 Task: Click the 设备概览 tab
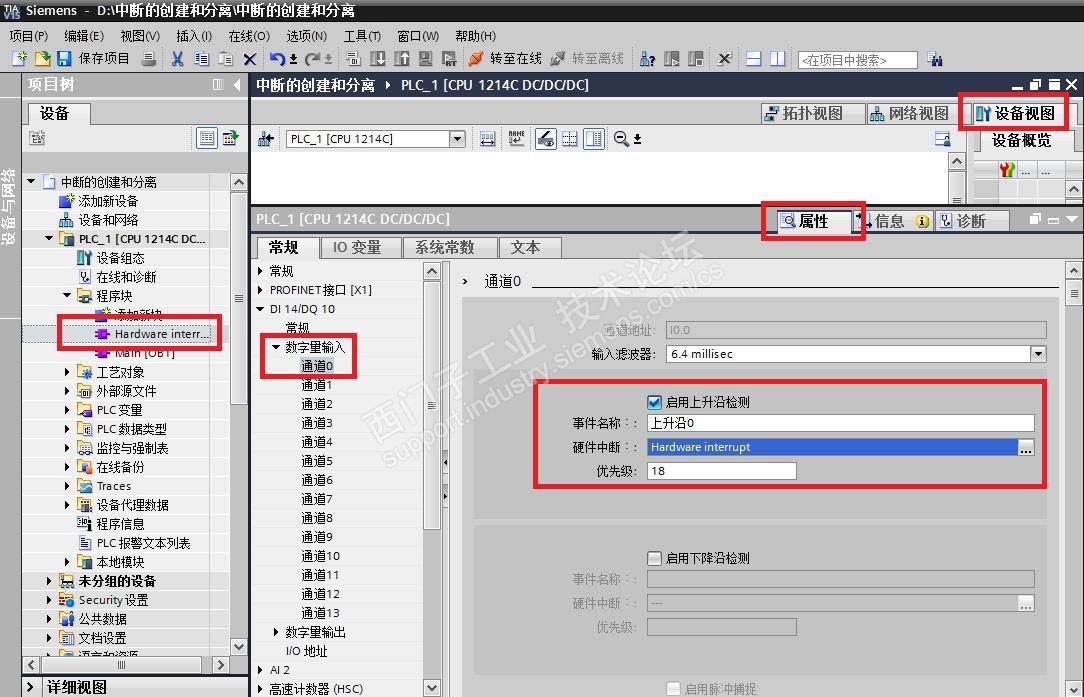[1022, 140]
